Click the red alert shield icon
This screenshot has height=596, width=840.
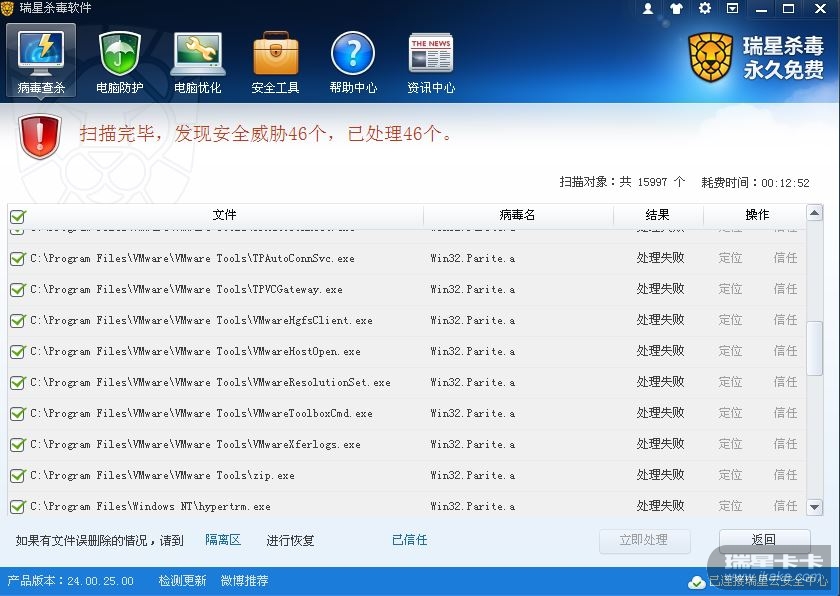[x=40, y=136]
